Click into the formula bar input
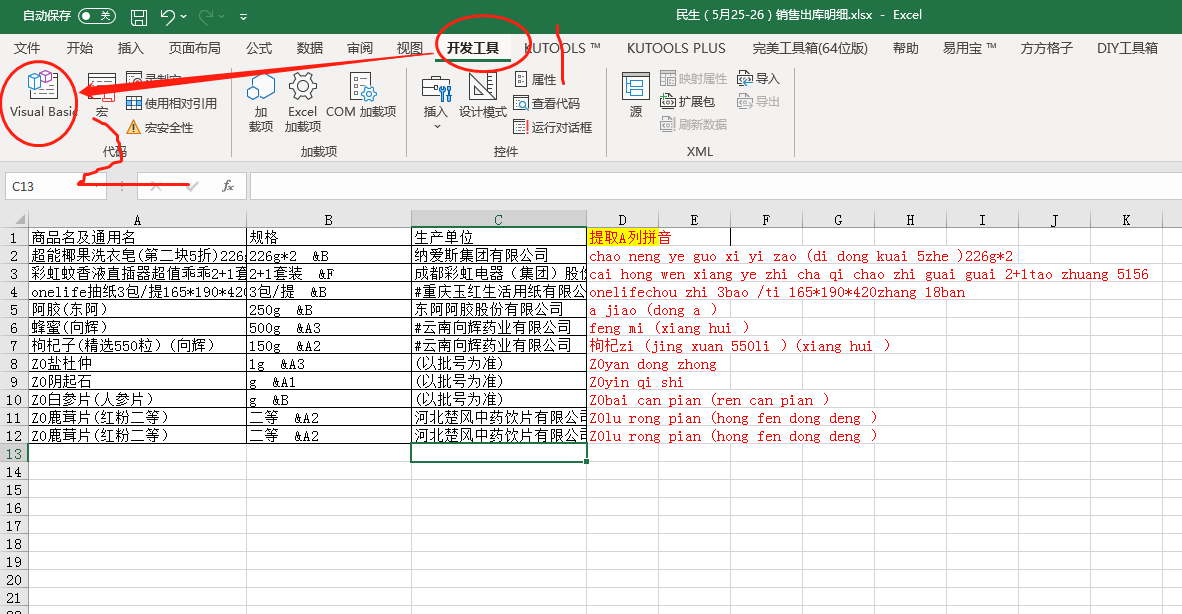 (x=715, y=186)
